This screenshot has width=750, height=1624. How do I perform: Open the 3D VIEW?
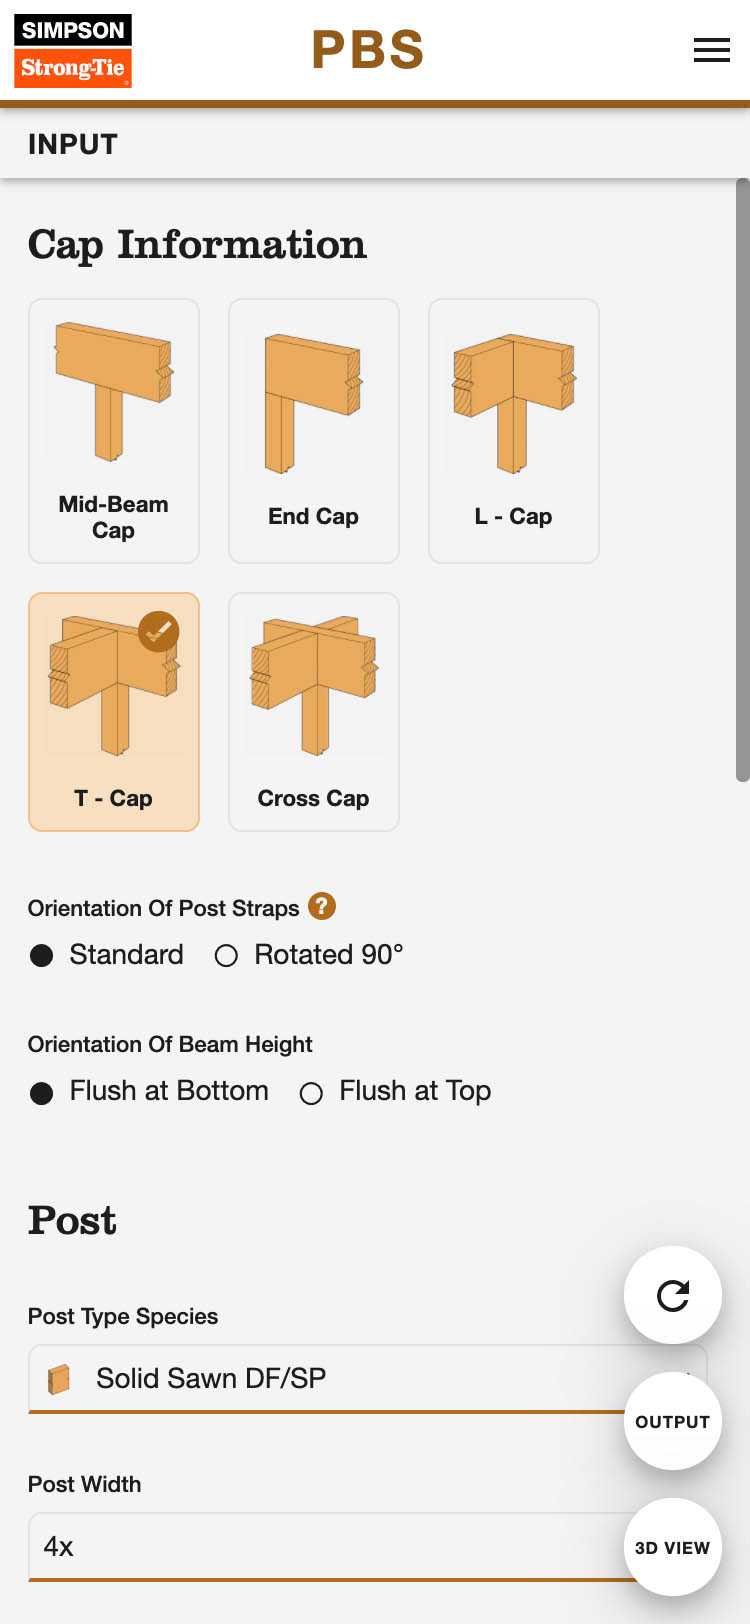click(673, 1547)
